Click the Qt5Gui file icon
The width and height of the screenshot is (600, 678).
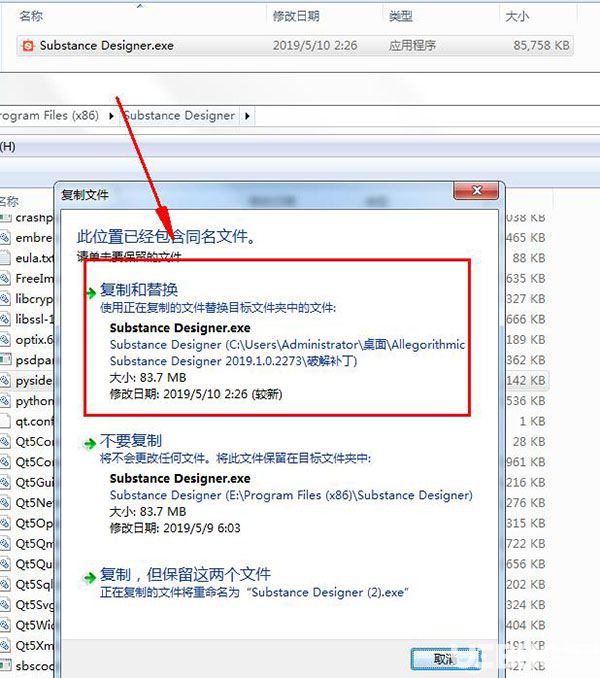click(5, 483)
